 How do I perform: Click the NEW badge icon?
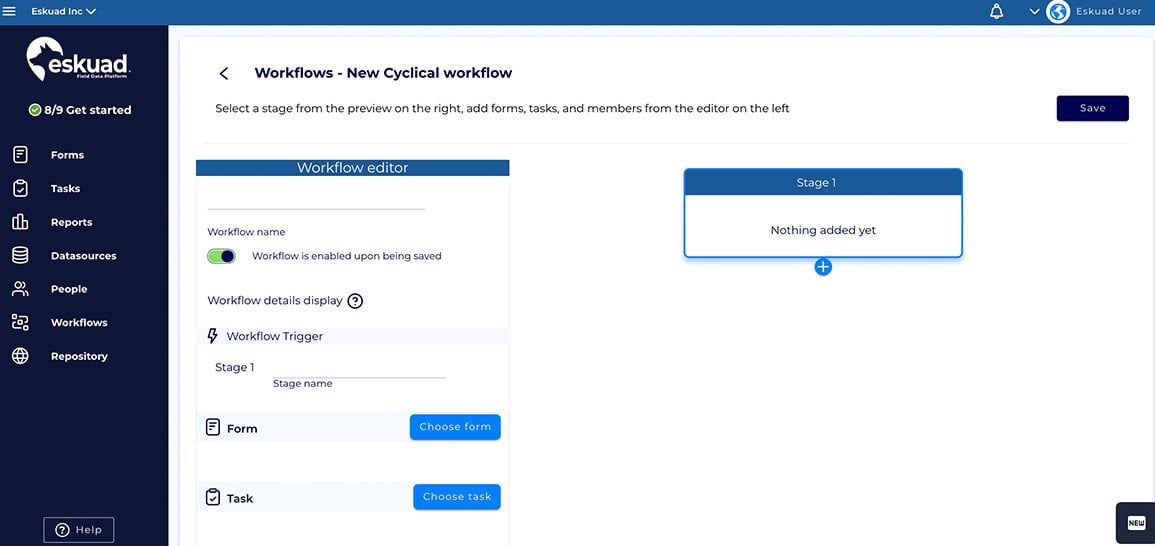point(1136,523)
